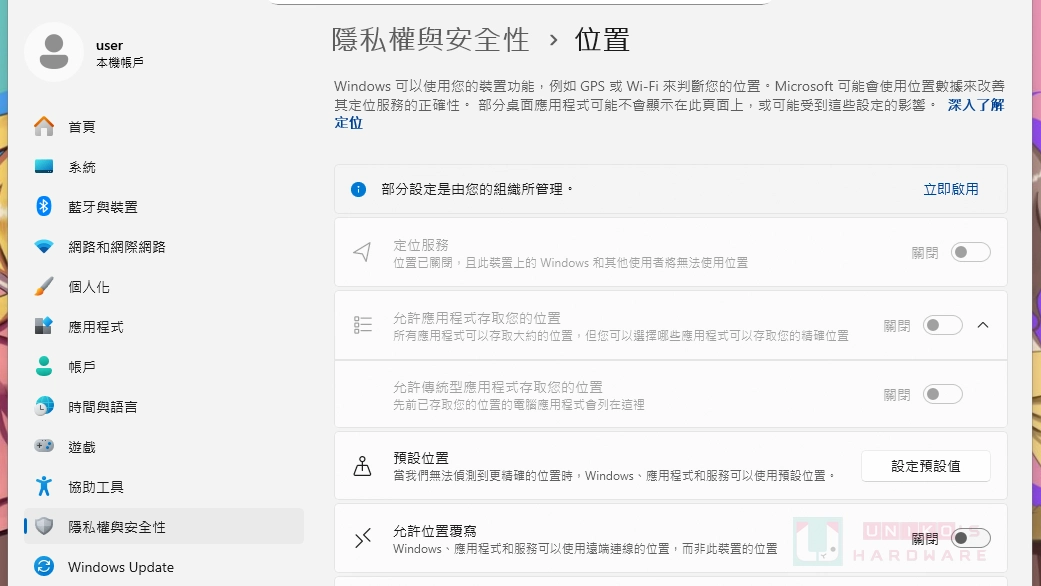The width and height of the screenshot is (1041, 586).
Task: Click the 預設位置 pin person icon
Action: click(362, 466)
